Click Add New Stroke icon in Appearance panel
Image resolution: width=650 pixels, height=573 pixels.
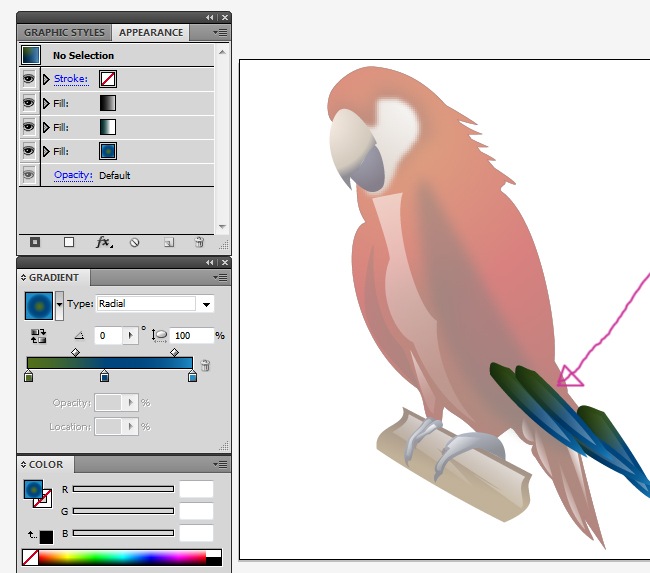click(x=35, y=242)
